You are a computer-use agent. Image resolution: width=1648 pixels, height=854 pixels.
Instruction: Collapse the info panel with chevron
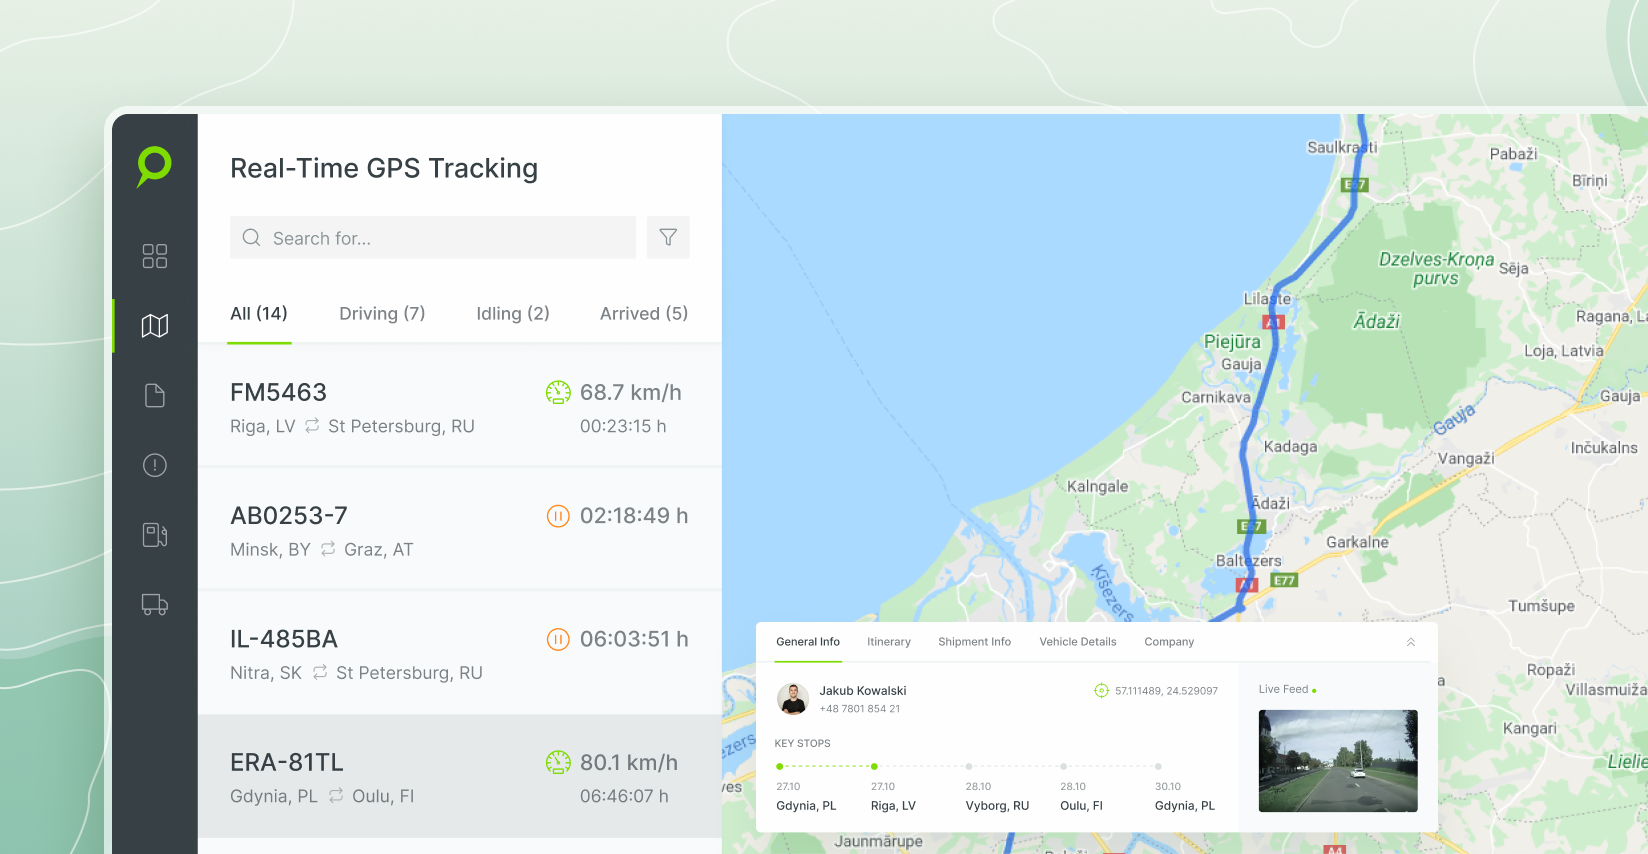pos(1411,642)
